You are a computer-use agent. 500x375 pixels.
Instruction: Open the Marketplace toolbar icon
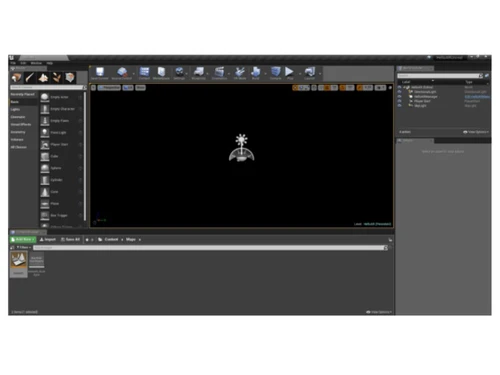coord(161,72)
